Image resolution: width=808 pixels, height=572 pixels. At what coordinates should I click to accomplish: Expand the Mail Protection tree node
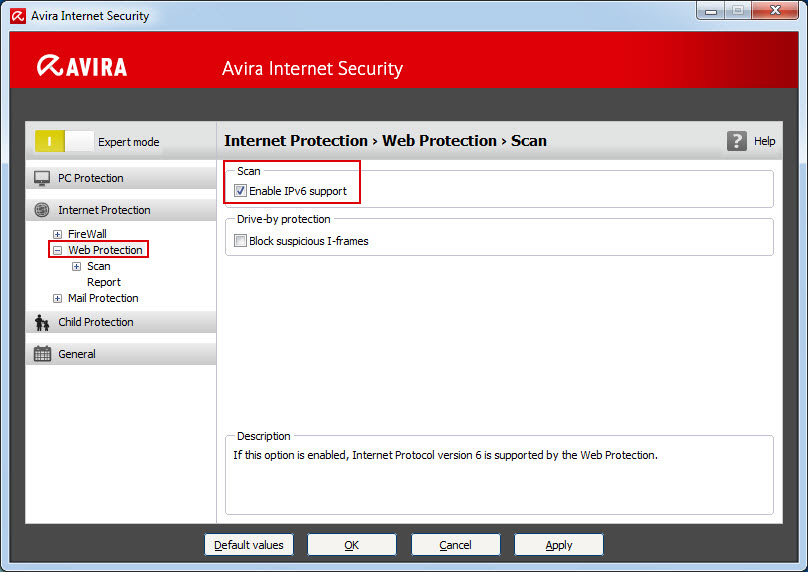[57, 298]
